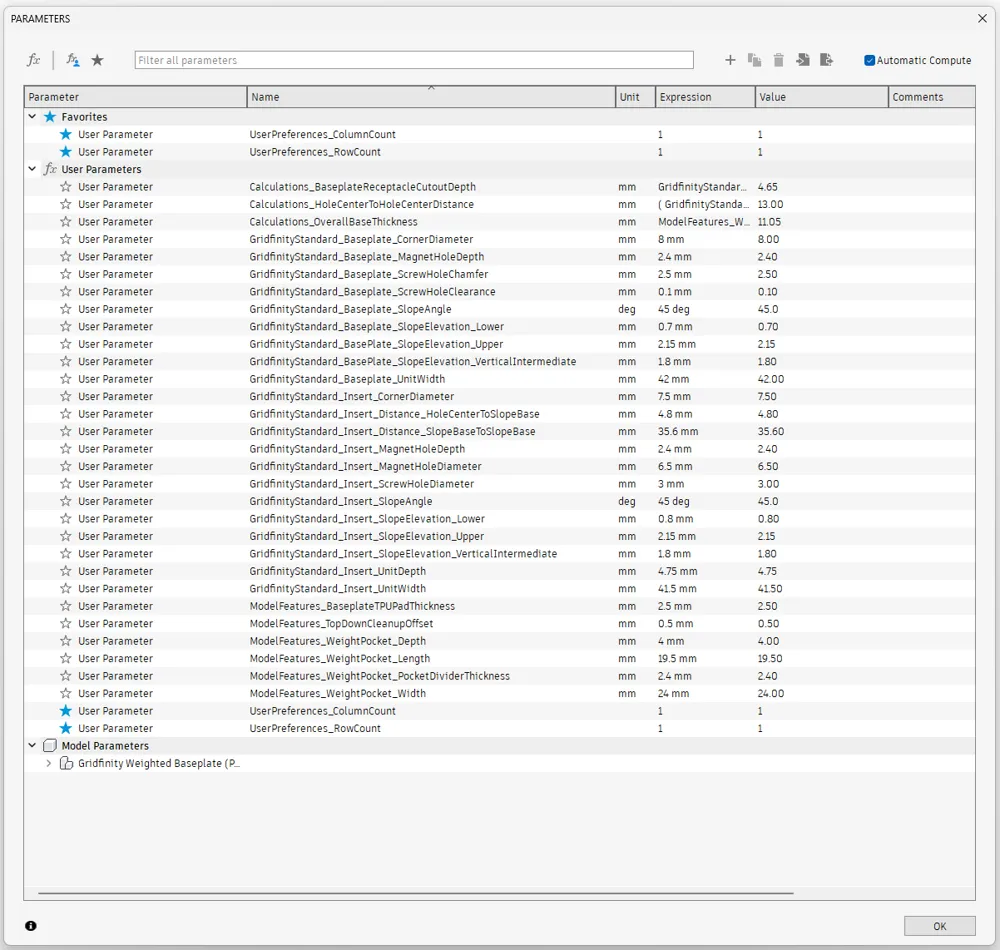1000x950 pixels.
Task: Sort by Name column header
Action: pos(430,97)
